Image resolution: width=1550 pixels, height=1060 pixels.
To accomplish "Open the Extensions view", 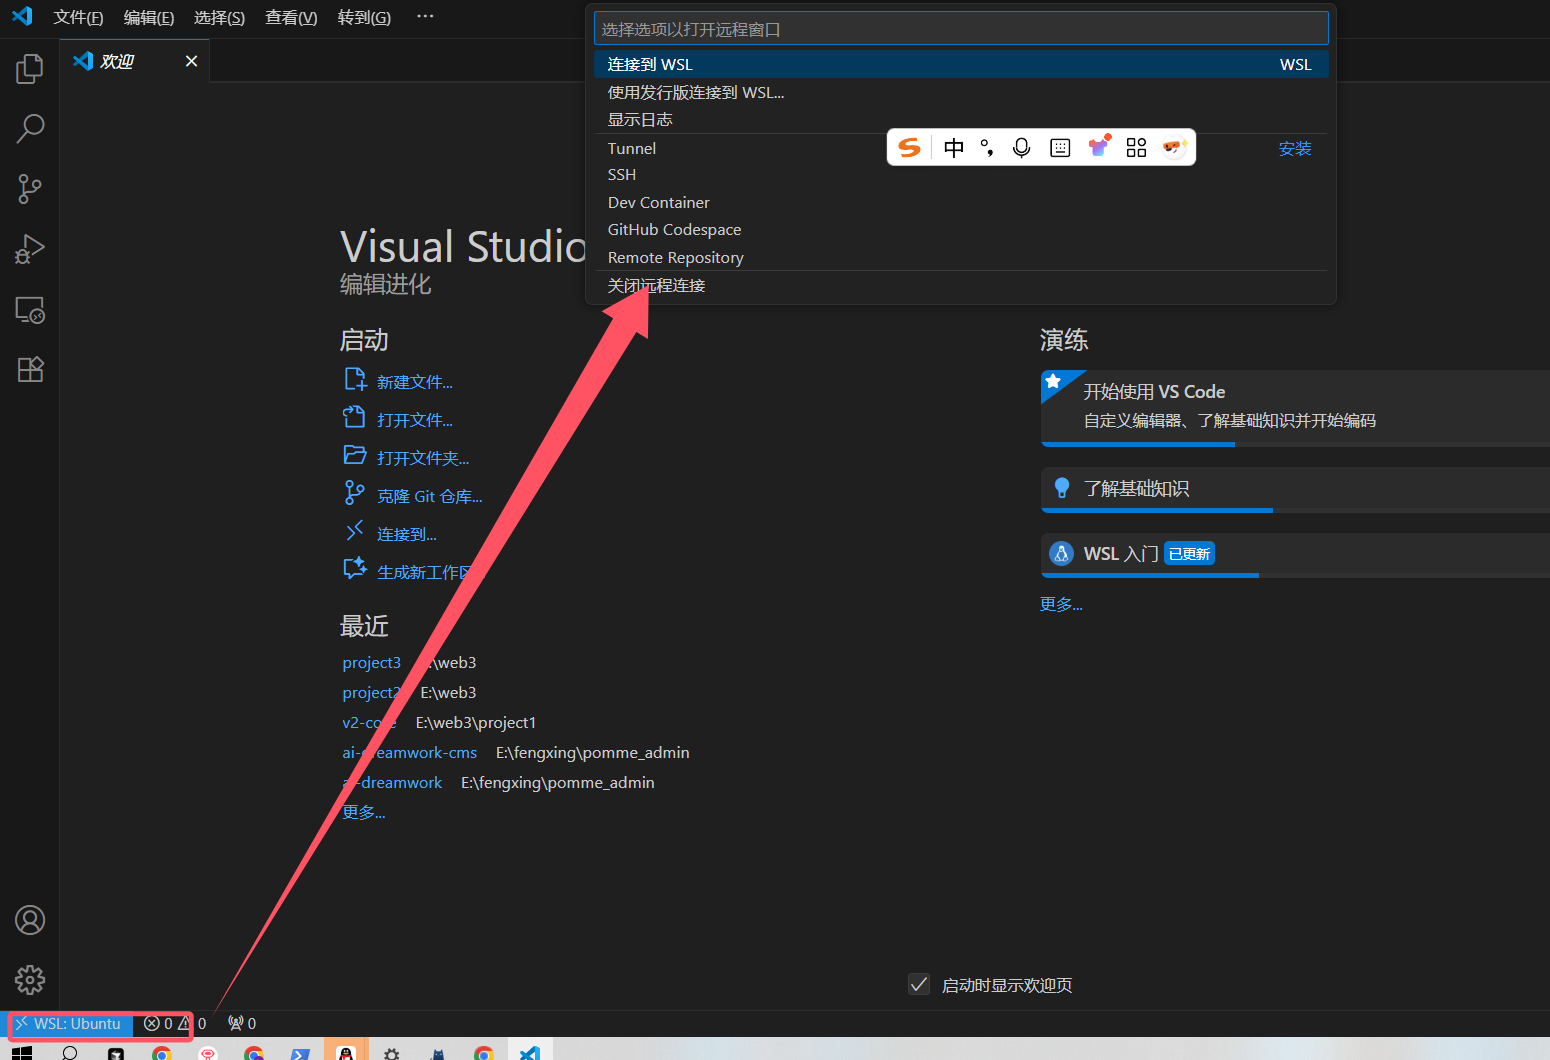I will coord(30,370).
